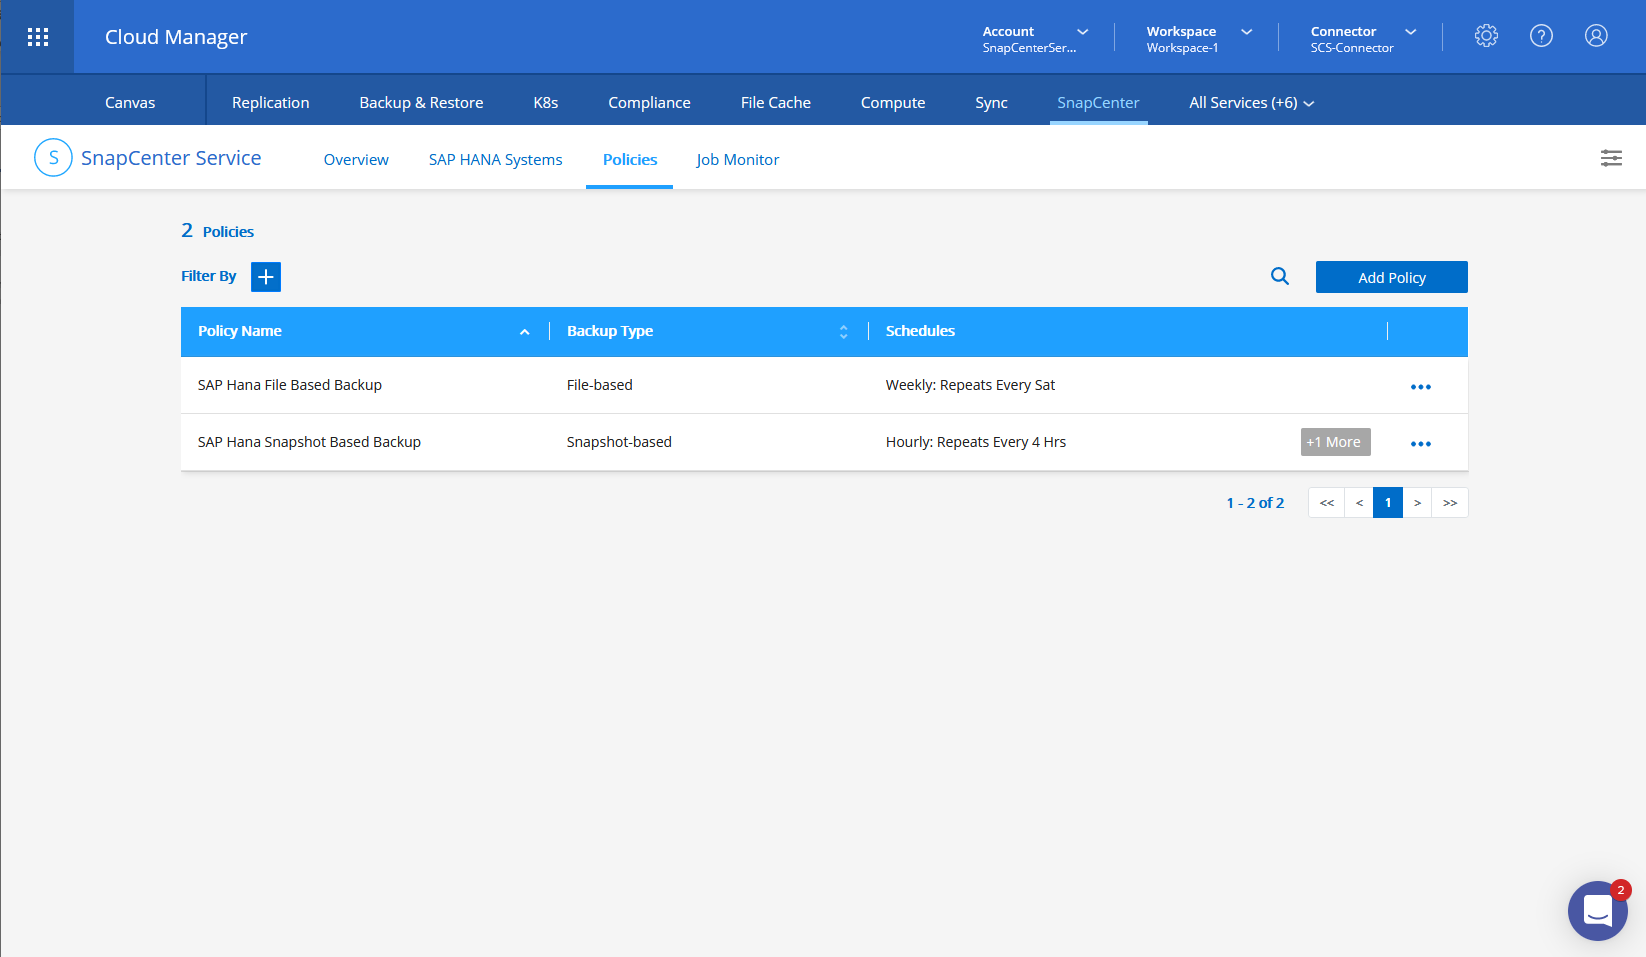Show the +1 More schedules badge
Screen dimensions: 1646x957
[1335, 442]
